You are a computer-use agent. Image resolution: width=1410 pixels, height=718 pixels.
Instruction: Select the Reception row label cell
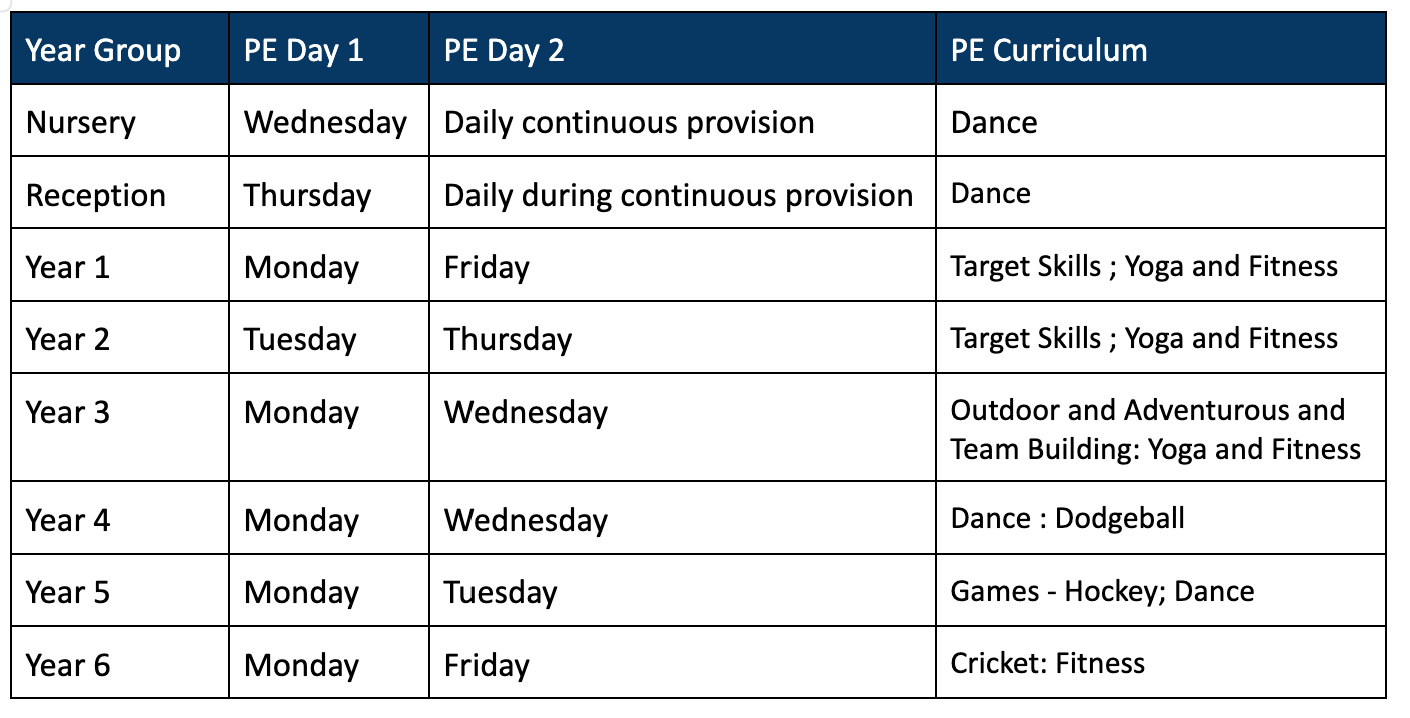96,195
